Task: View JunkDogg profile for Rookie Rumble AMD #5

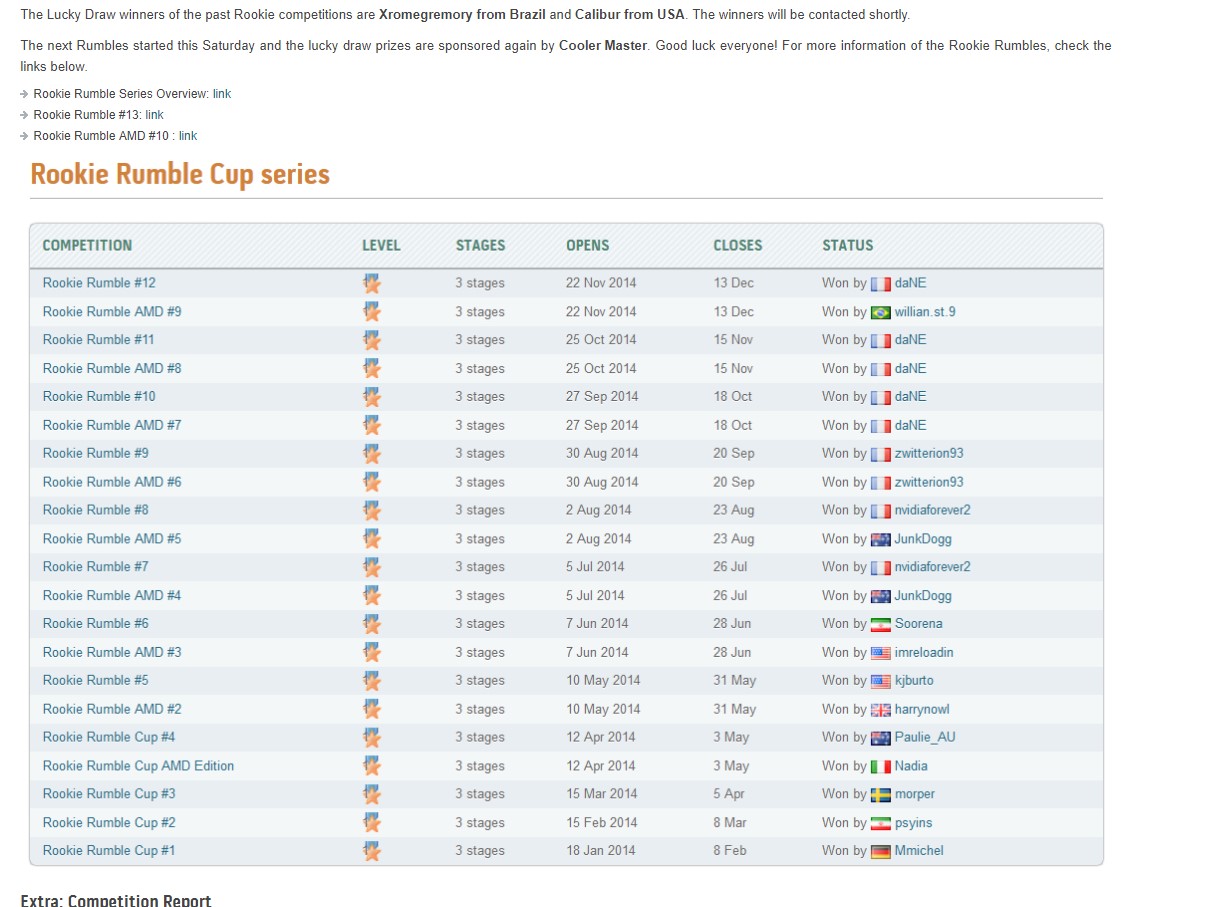Action: tap(922, 539)
